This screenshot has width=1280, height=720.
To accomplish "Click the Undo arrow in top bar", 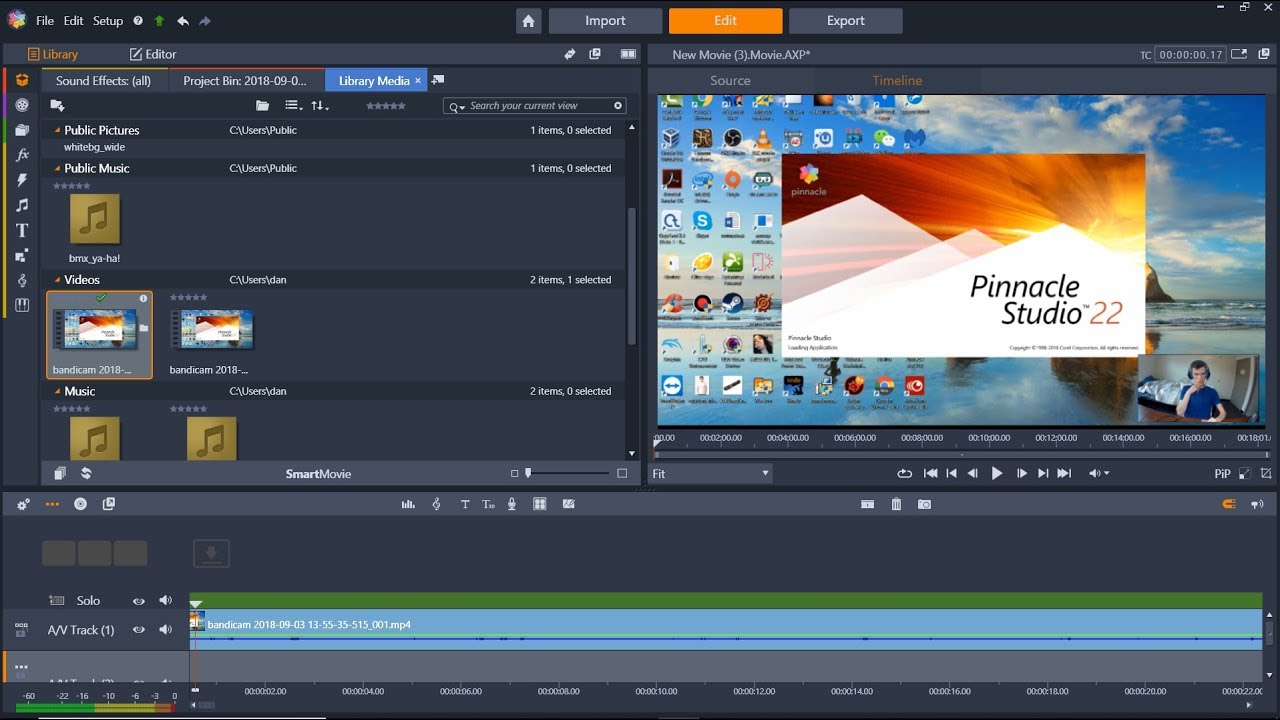I will [x=182, y=20].
